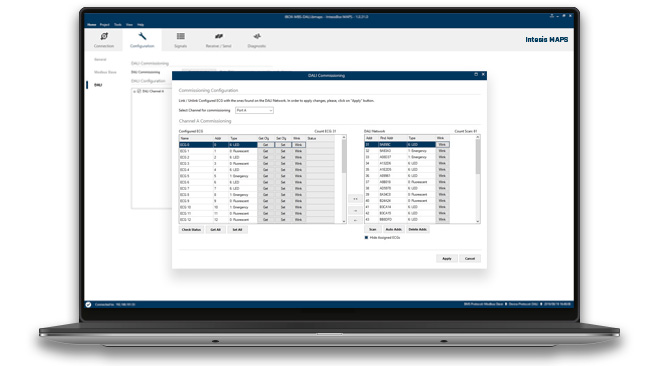Viewport: 658px width, 366px height.
Task: Select the ECG-0 row name cell
Action: point(196,145)
